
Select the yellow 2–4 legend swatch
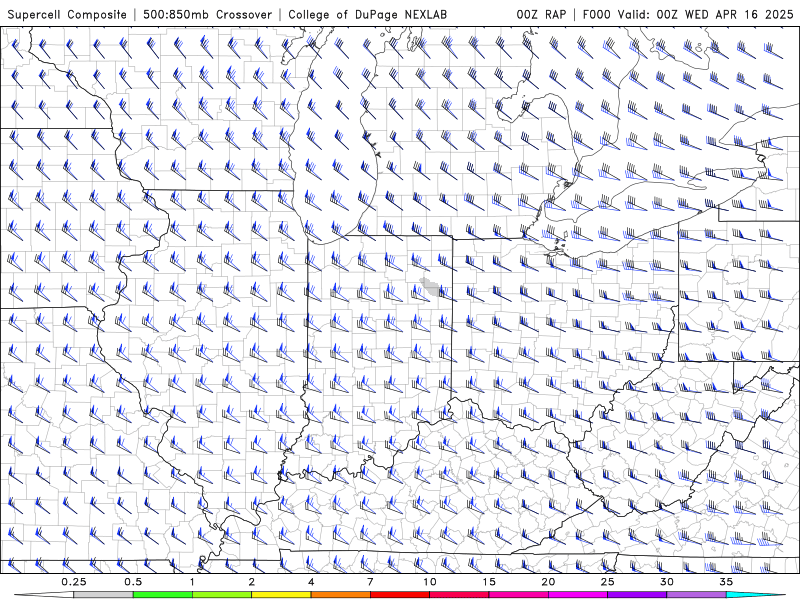click(281, 595)
